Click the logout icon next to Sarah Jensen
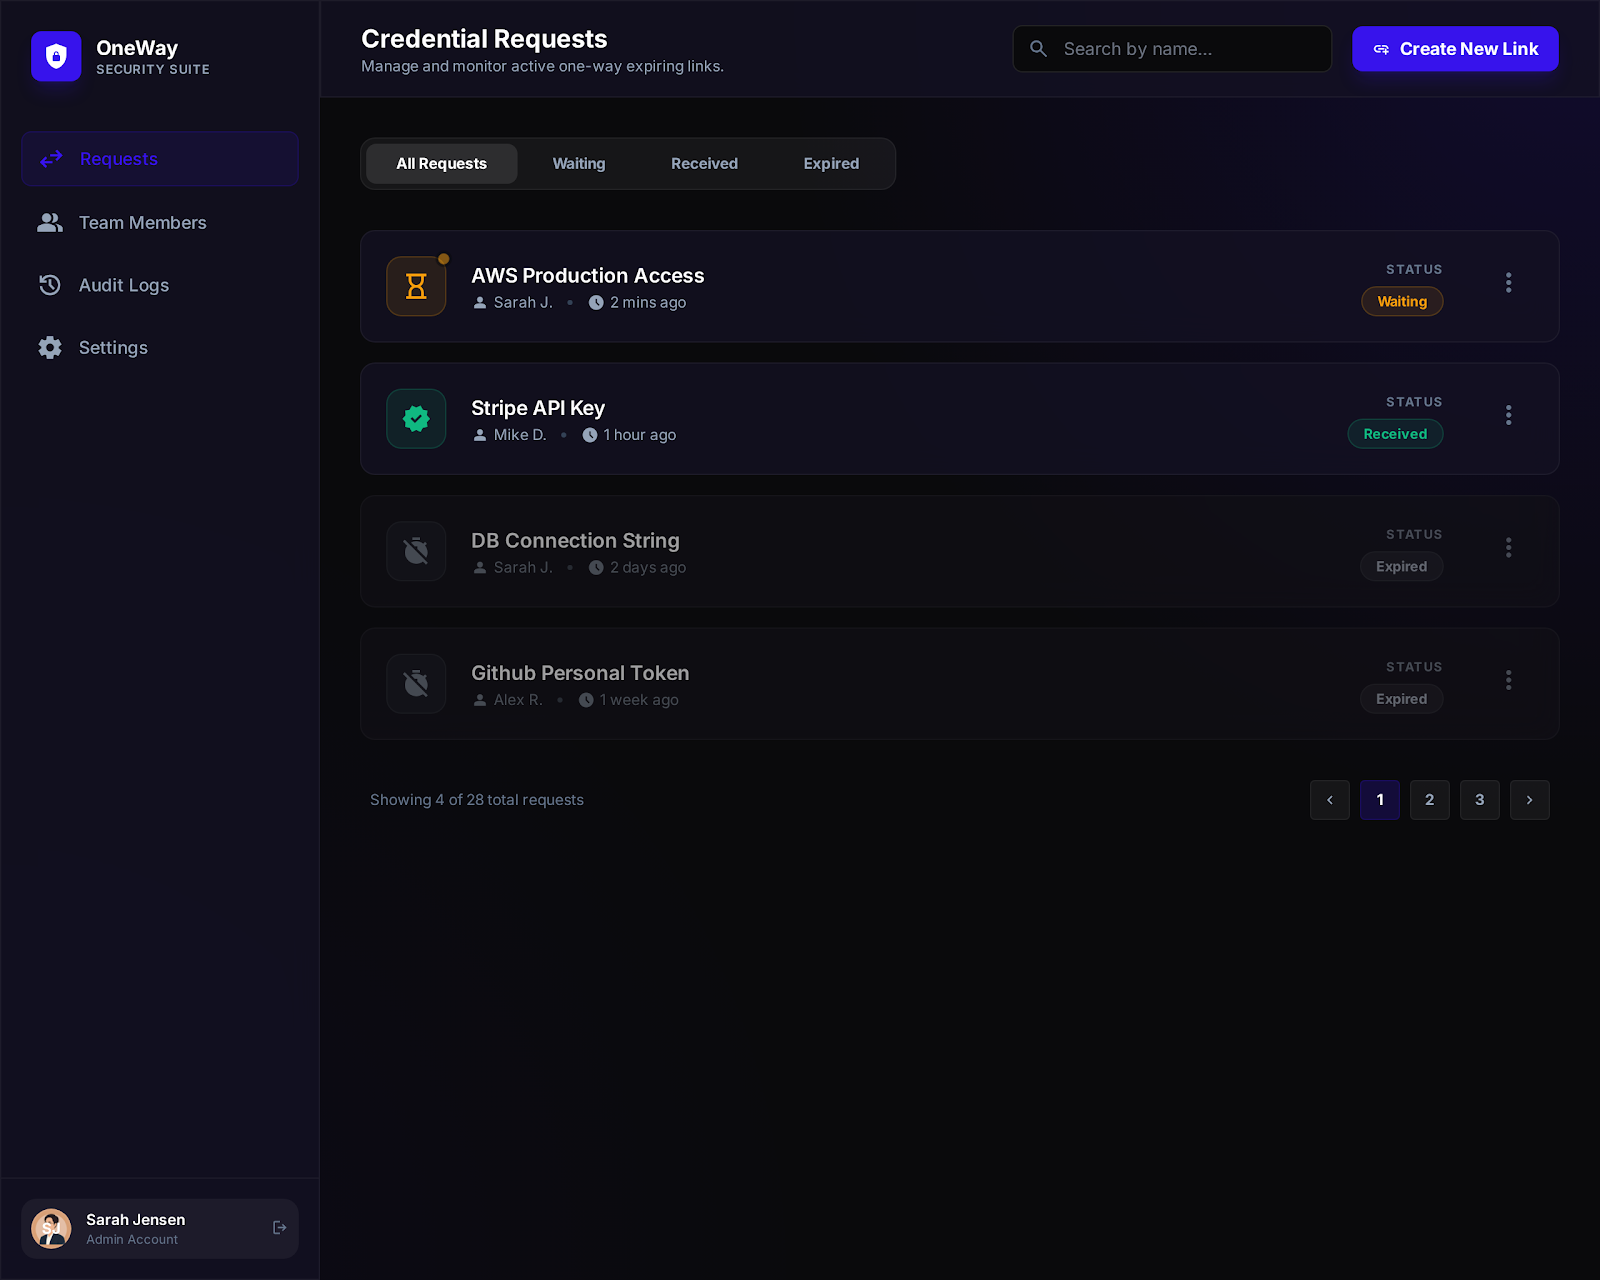The height and width of the screenshot is (1280, 1600). pos(278,1227)
